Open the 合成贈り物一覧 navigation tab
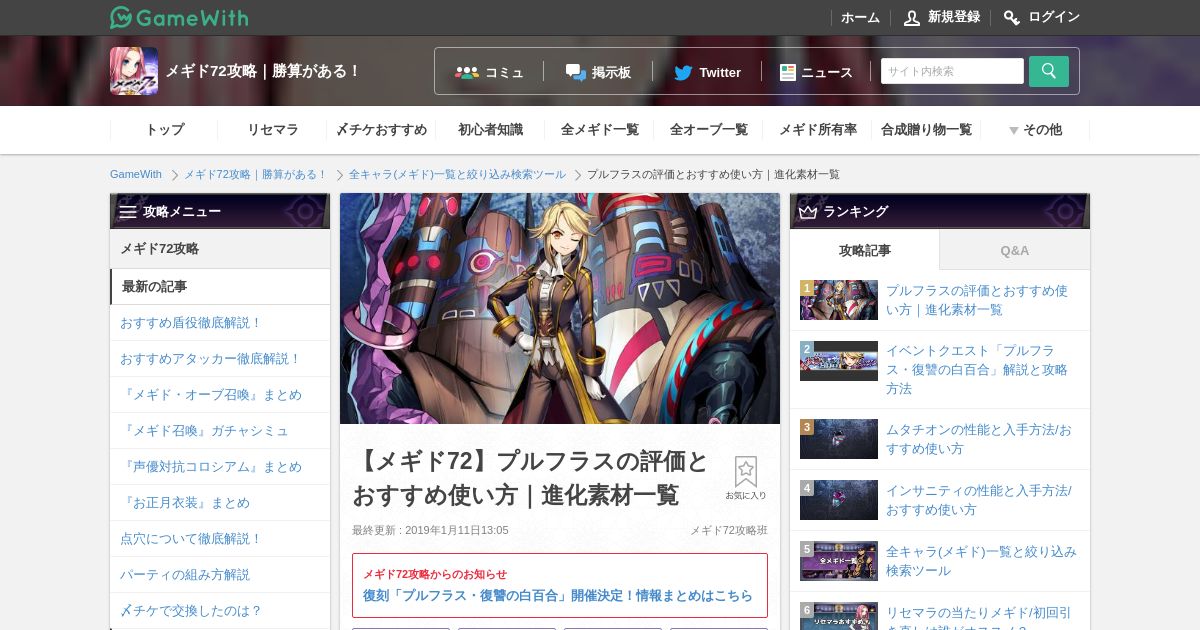The image size is (1200, 630). pyautogui.click(x=926, y=130)
